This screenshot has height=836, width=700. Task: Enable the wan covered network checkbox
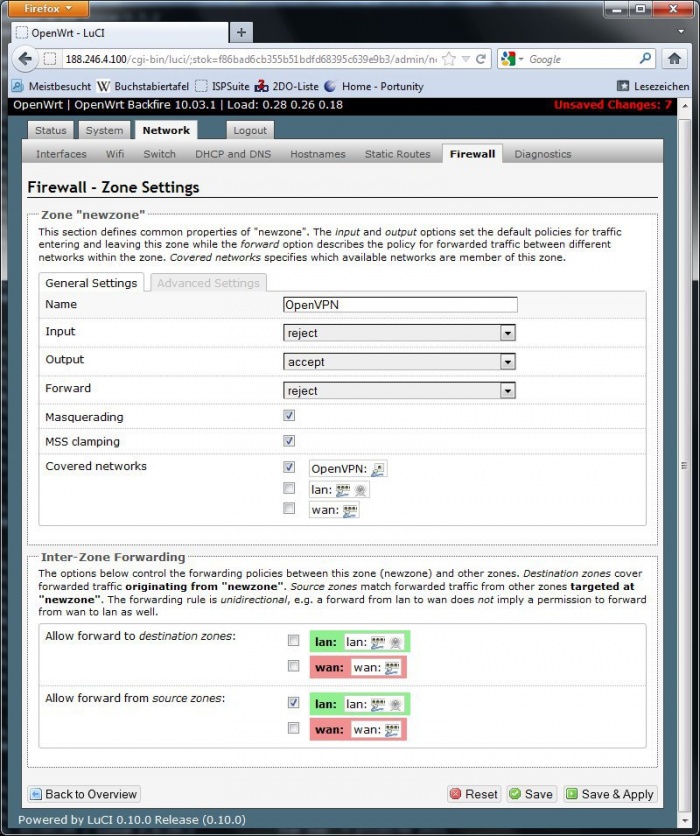point(289,509)
